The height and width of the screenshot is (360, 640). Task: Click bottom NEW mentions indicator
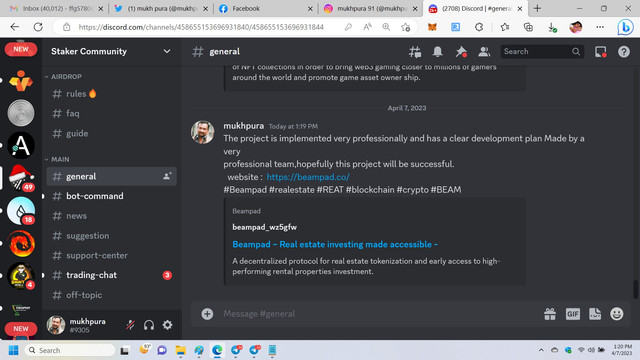21,329
